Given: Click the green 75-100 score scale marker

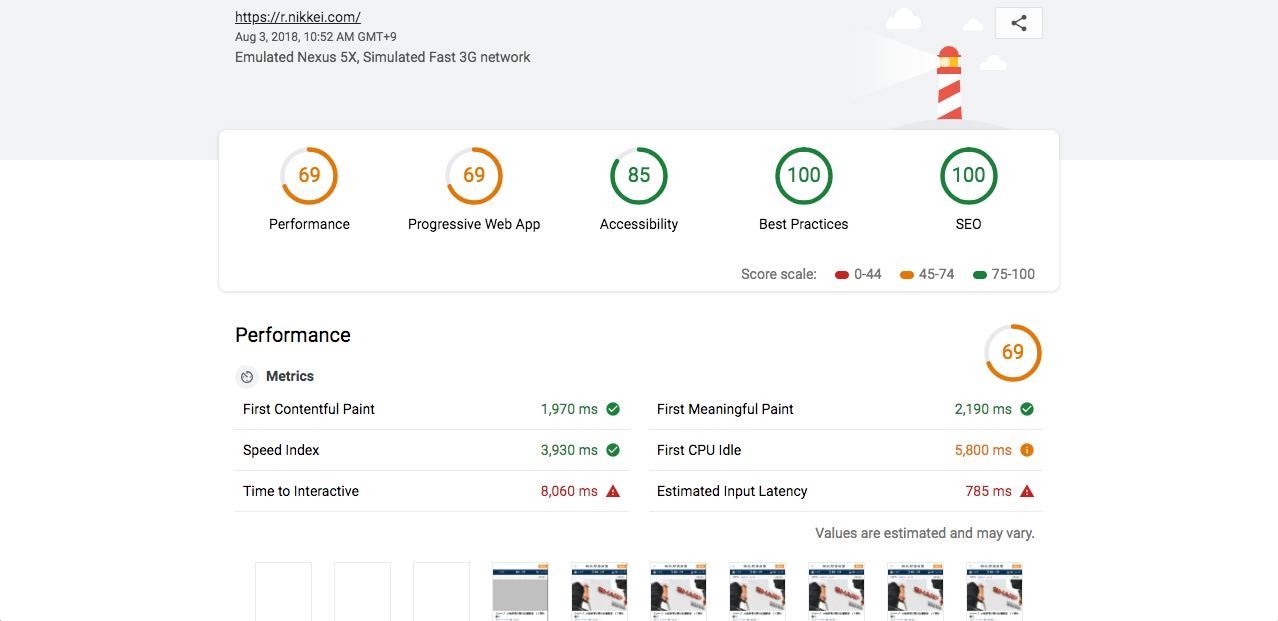Looking at the screenshot, I should [980, 274].
